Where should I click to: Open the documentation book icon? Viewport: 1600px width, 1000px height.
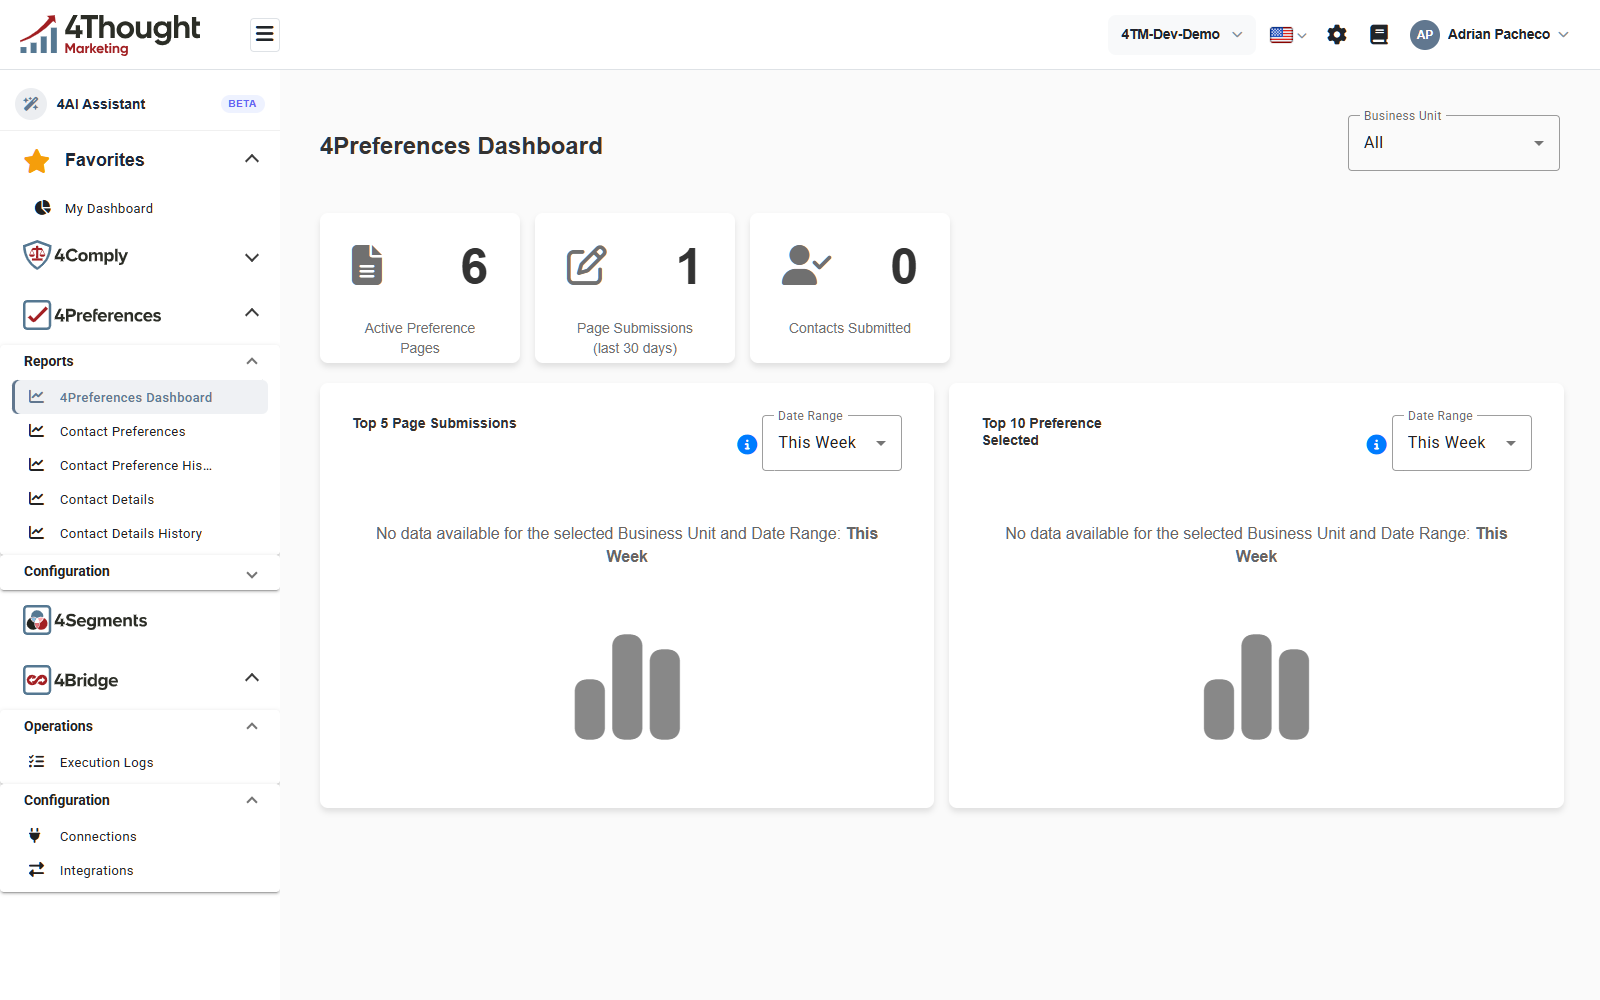(1379, 34)
